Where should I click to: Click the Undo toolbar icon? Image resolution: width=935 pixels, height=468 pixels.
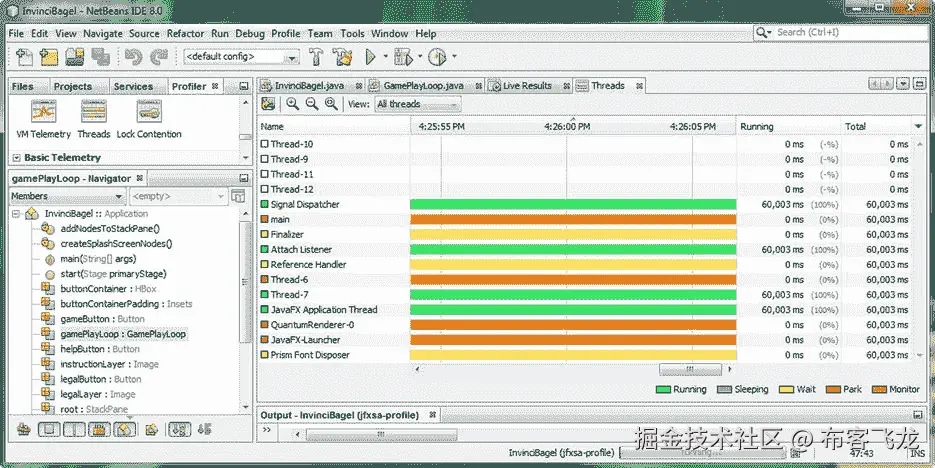[134, 57]
